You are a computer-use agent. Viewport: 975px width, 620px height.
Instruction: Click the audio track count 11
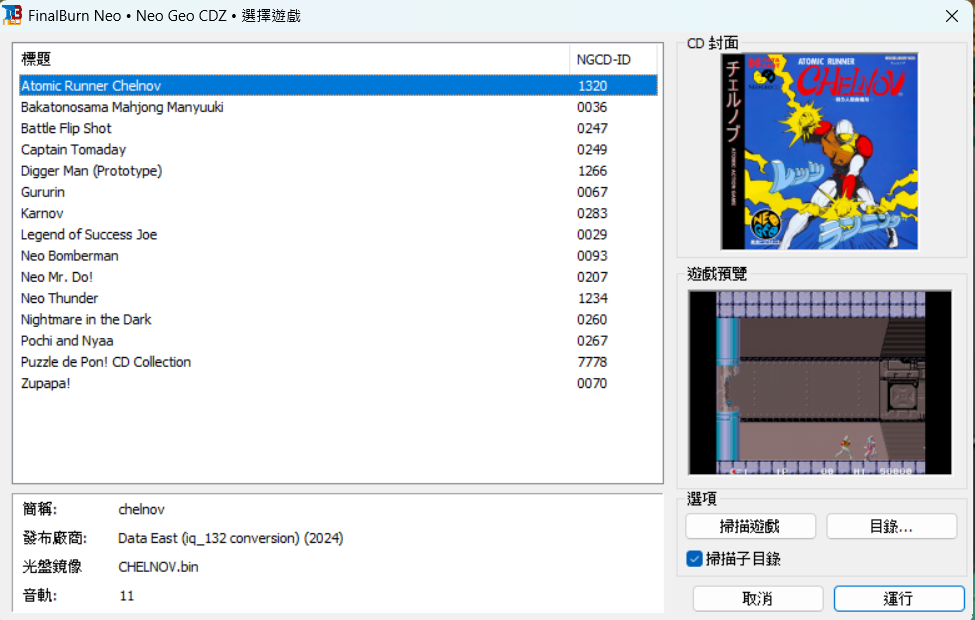(x=127, y=596)
